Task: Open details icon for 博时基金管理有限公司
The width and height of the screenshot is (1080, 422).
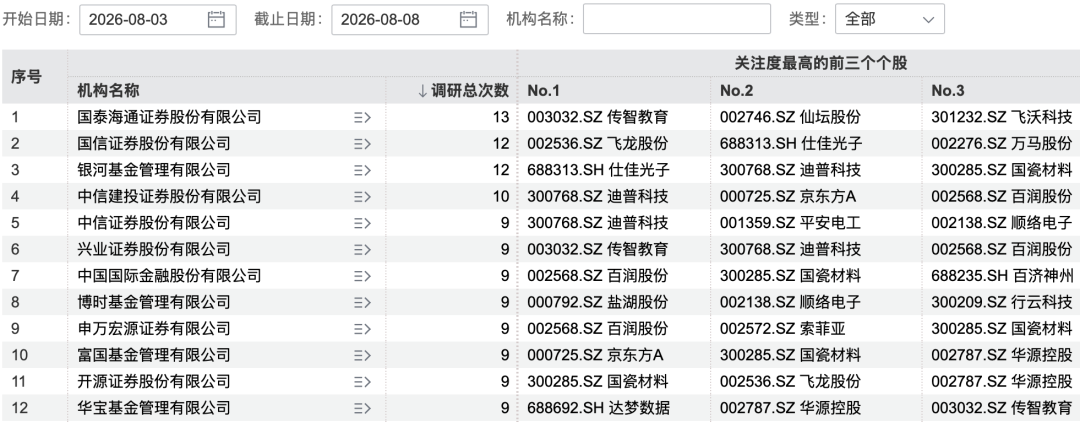Action: [x=362, y=302]
